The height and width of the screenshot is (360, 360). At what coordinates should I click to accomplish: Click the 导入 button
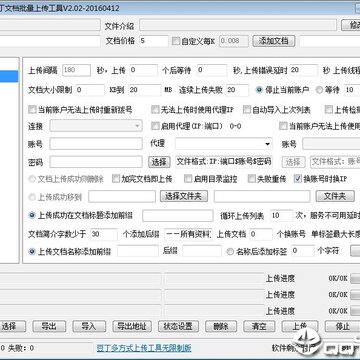(89, 326)
